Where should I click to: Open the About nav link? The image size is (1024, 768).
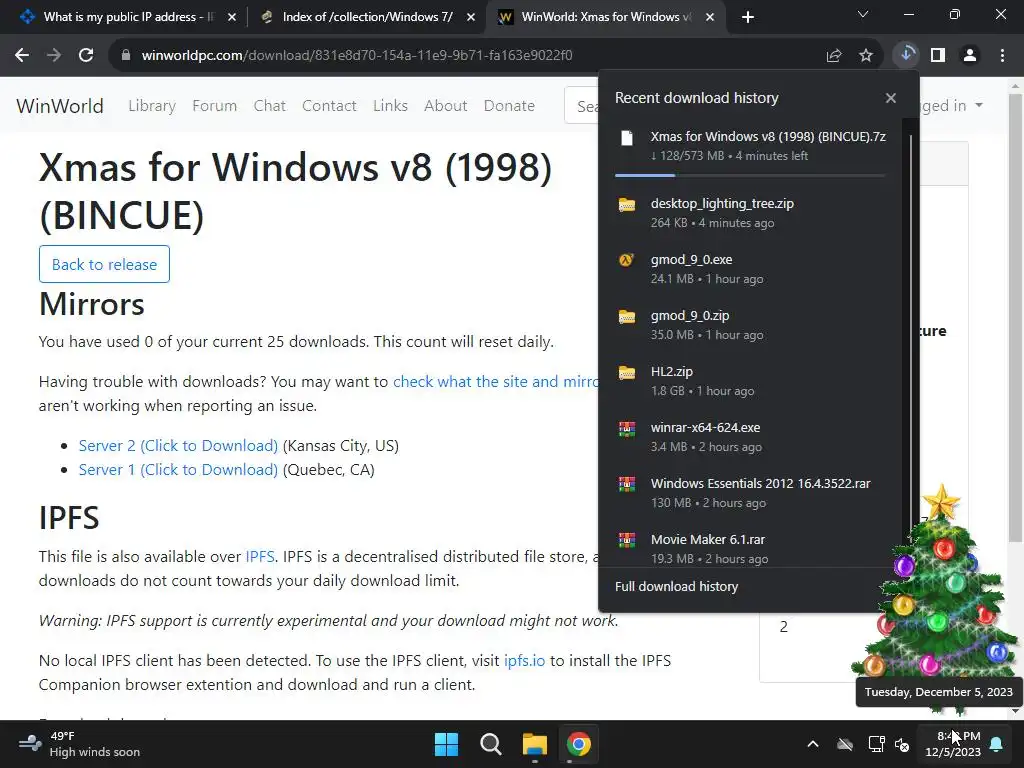click(x=445, y=106)
